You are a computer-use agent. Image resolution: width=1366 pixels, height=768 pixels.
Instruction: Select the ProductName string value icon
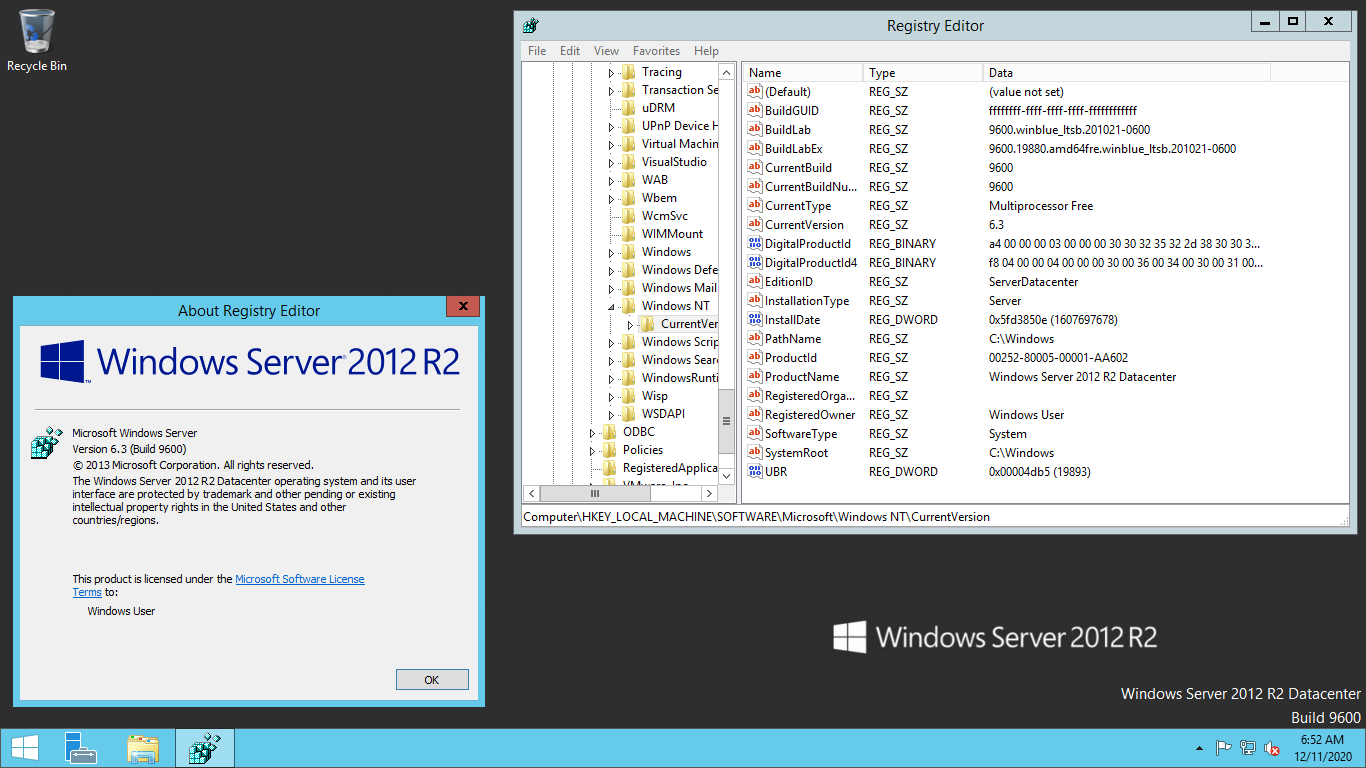tap(755, 376)
